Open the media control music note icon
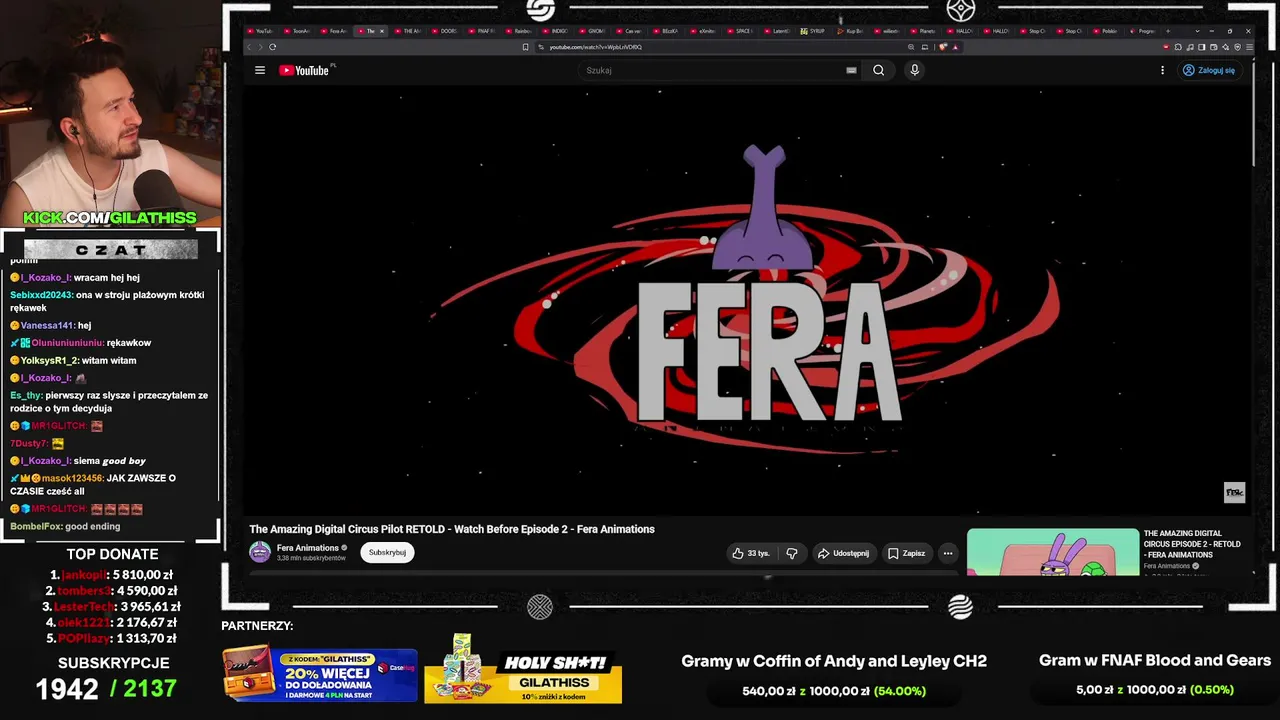 pyautogui.click(x=1190, y=47)
